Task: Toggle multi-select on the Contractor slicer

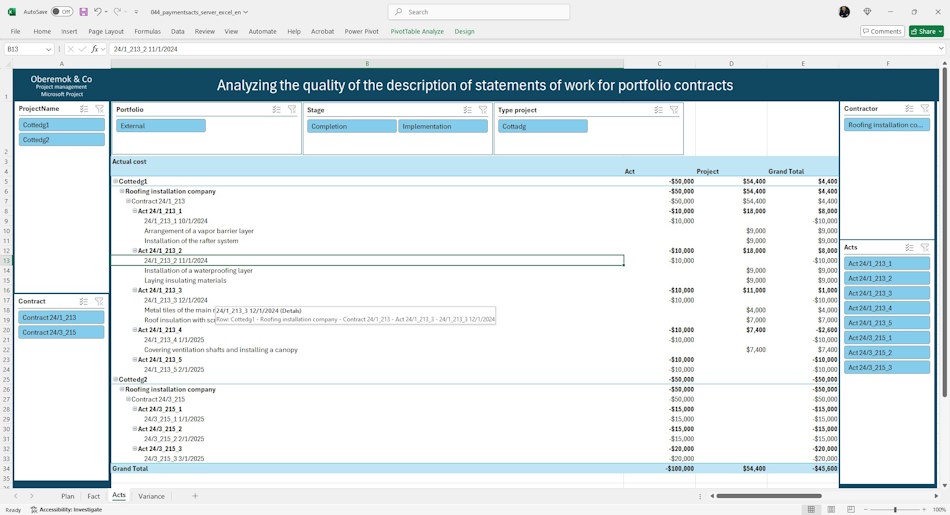Action: pos(909,108)
